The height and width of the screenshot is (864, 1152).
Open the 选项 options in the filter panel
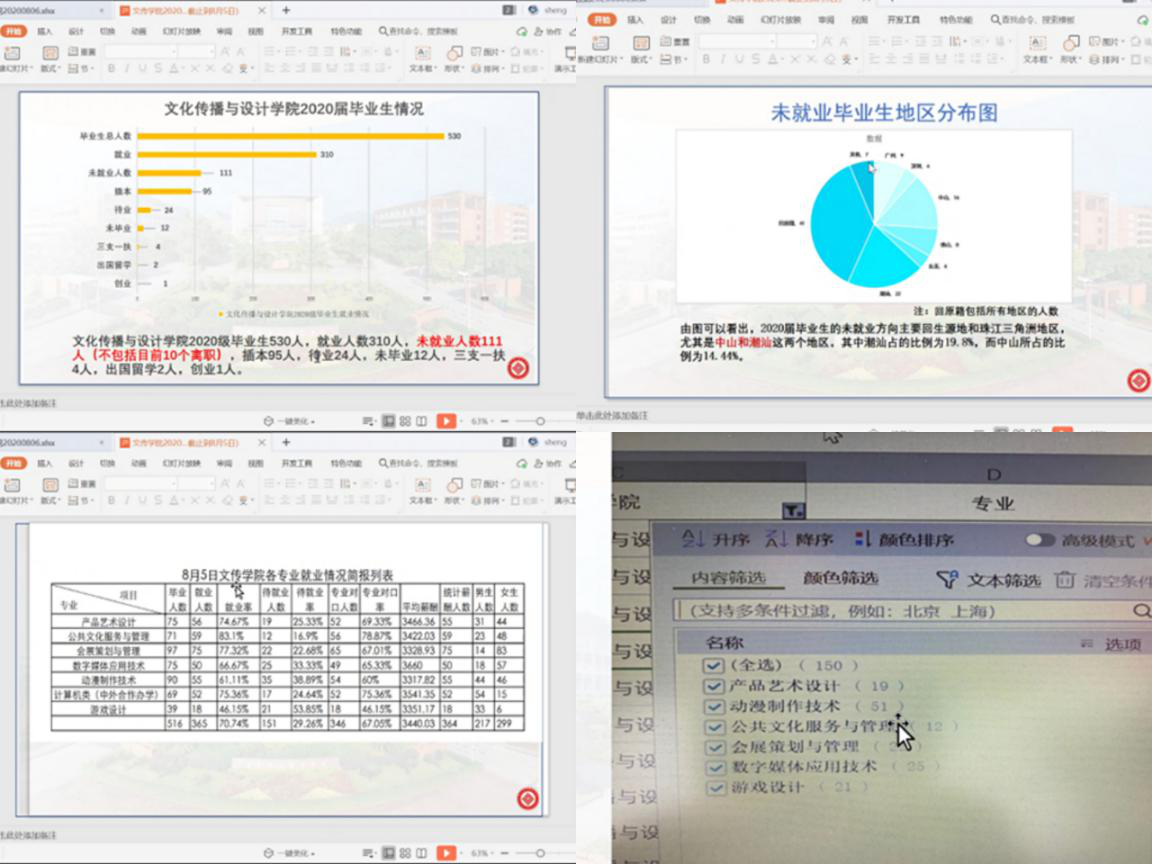point(1114,644)
